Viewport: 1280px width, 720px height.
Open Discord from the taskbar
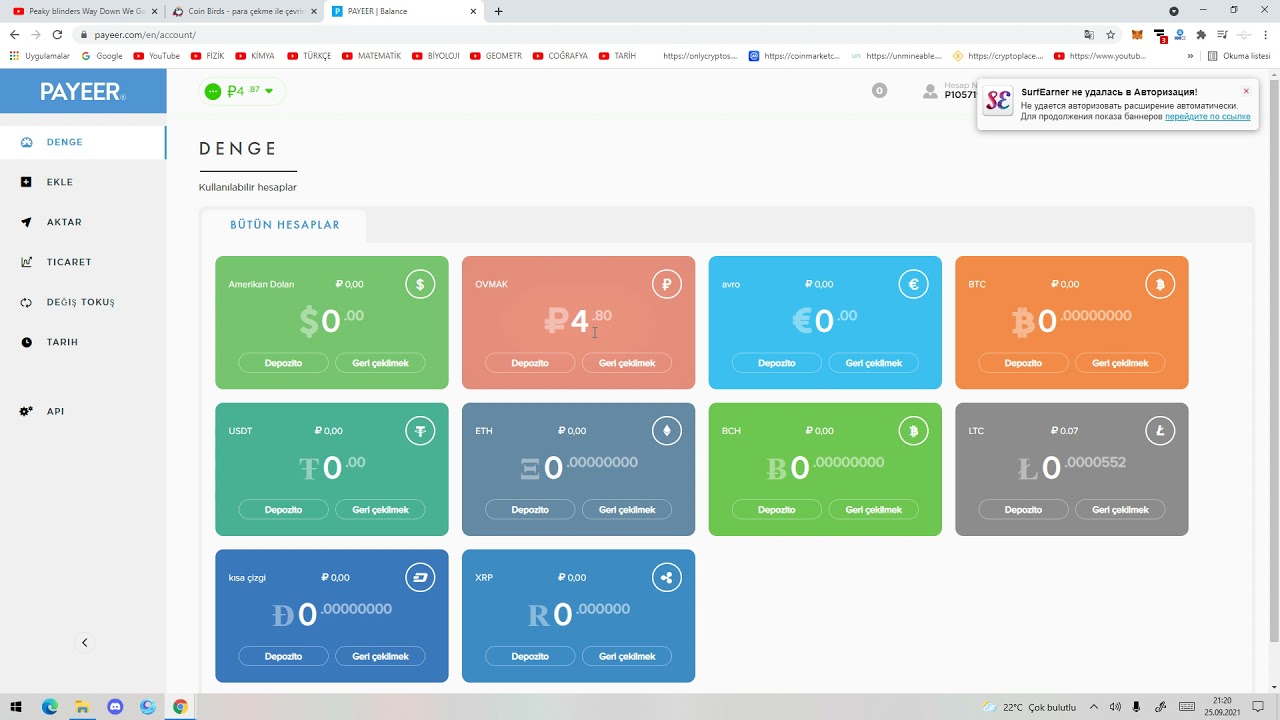pos(115,707)
